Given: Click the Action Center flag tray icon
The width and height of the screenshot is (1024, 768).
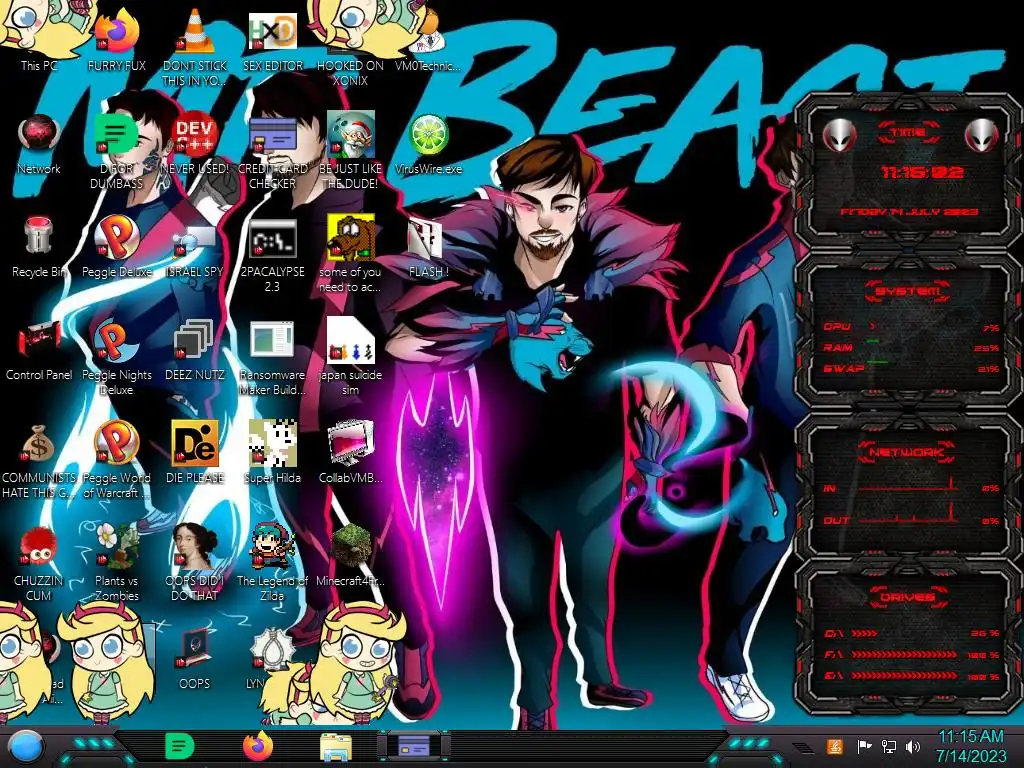Looking at the screenshot, I should coord(864,746).
